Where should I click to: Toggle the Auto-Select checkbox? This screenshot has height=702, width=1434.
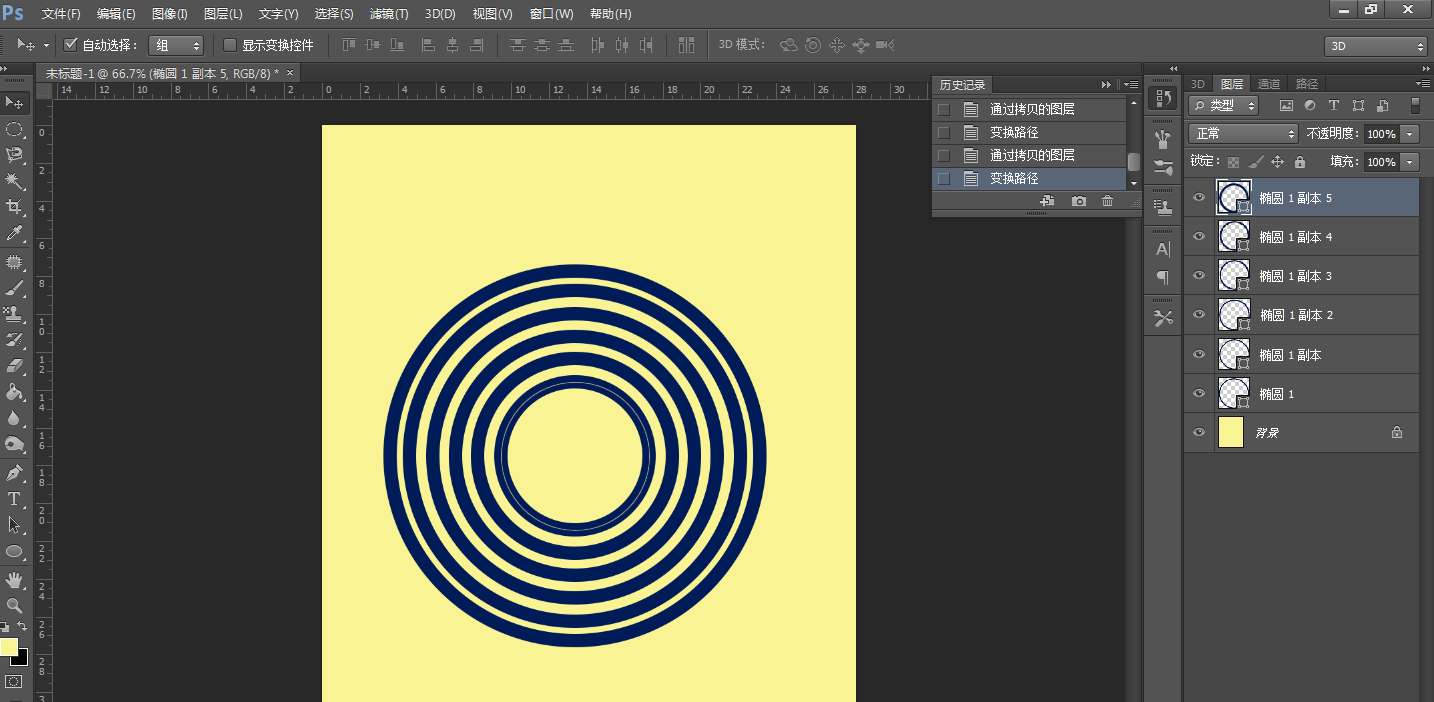[71, 45]
